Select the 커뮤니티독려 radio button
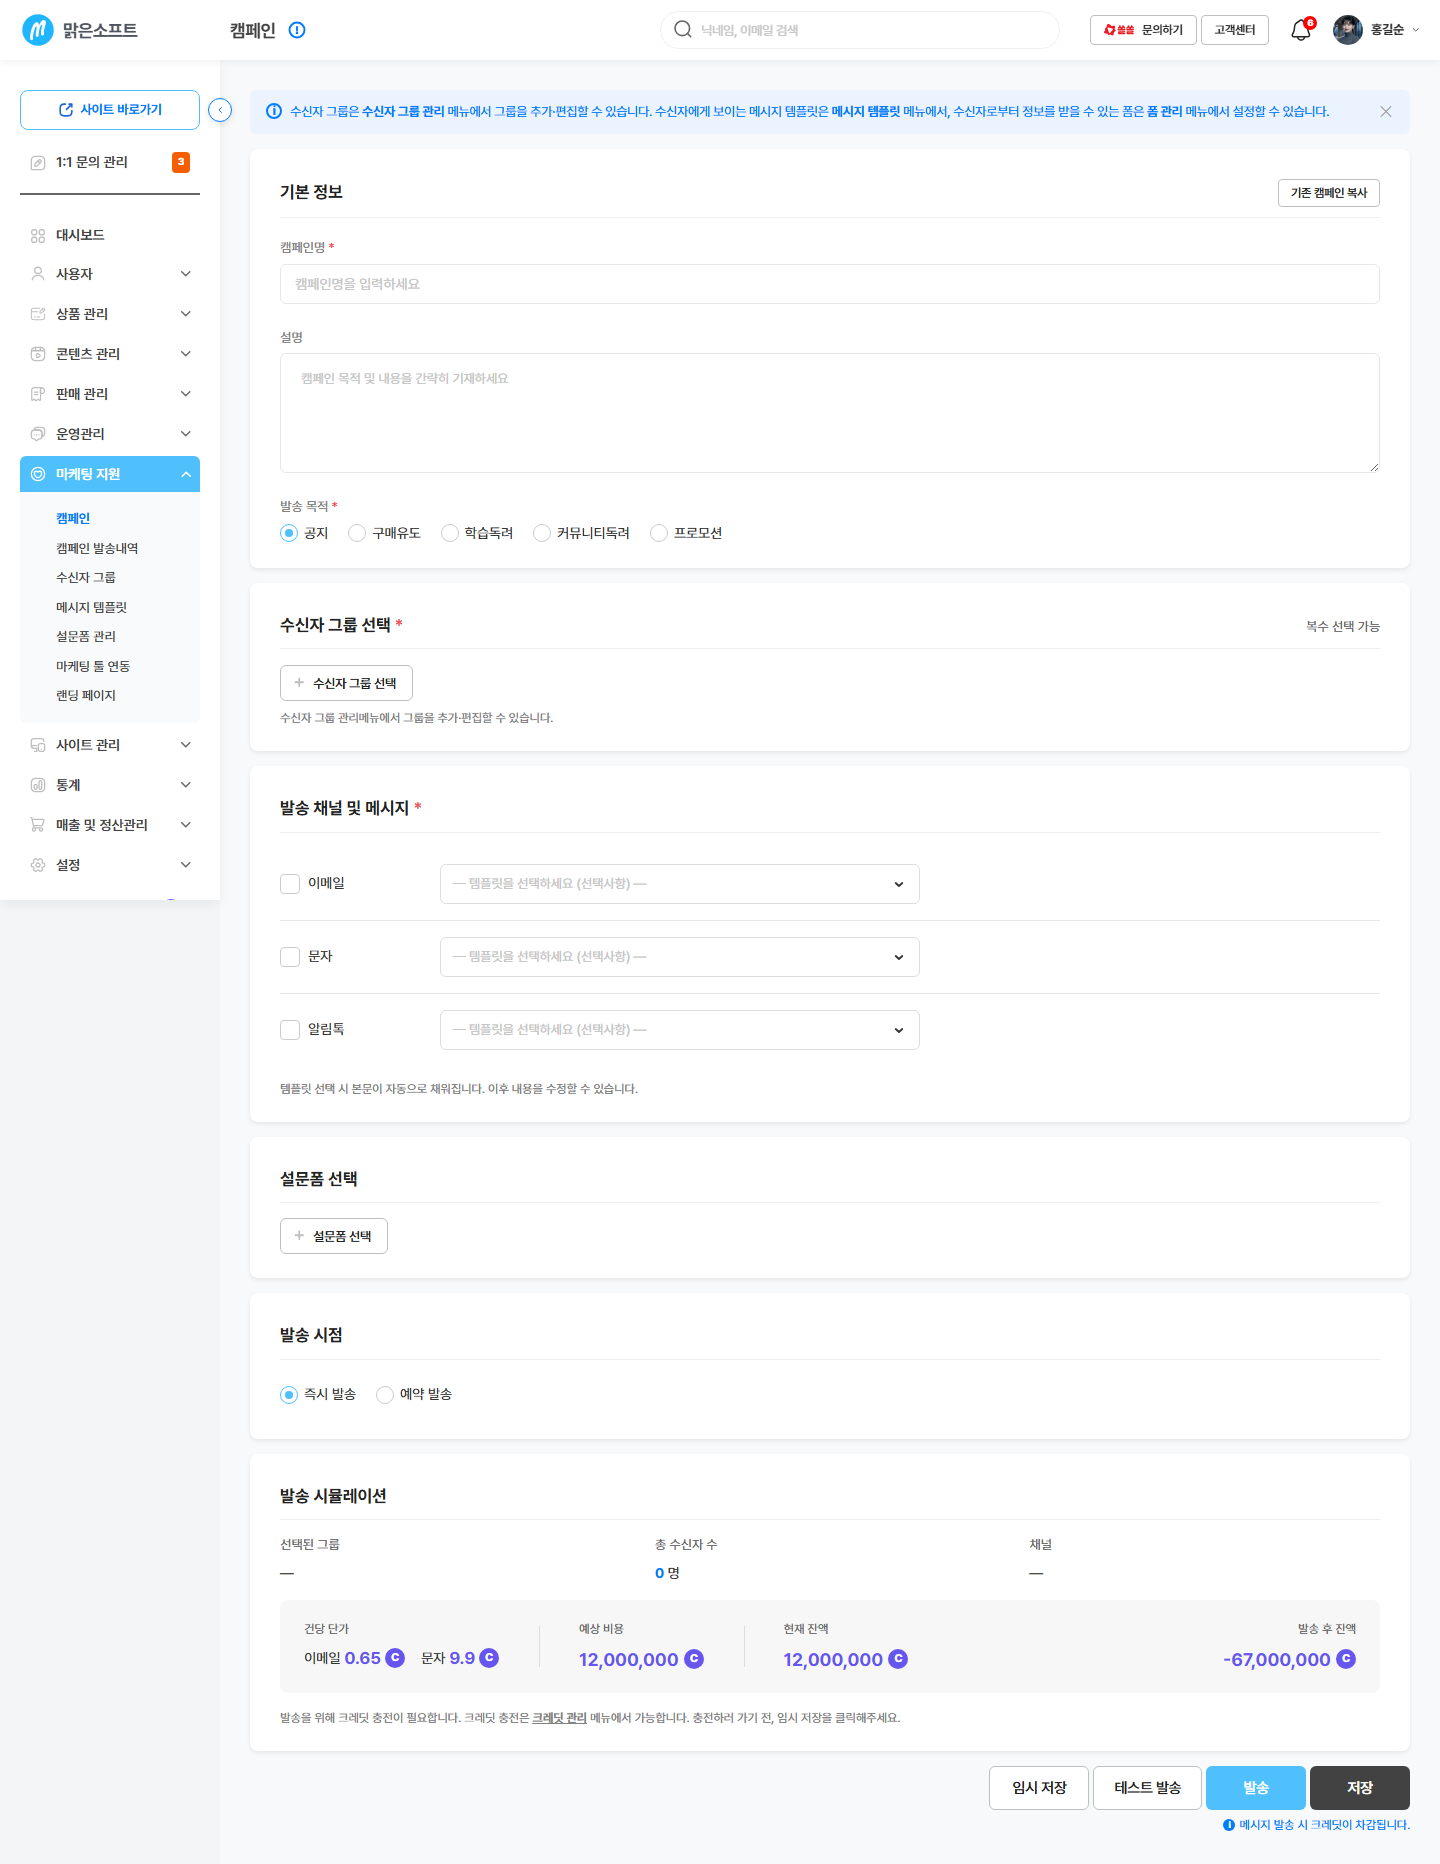This screenshot has height=1864, width=1440. 542,533
